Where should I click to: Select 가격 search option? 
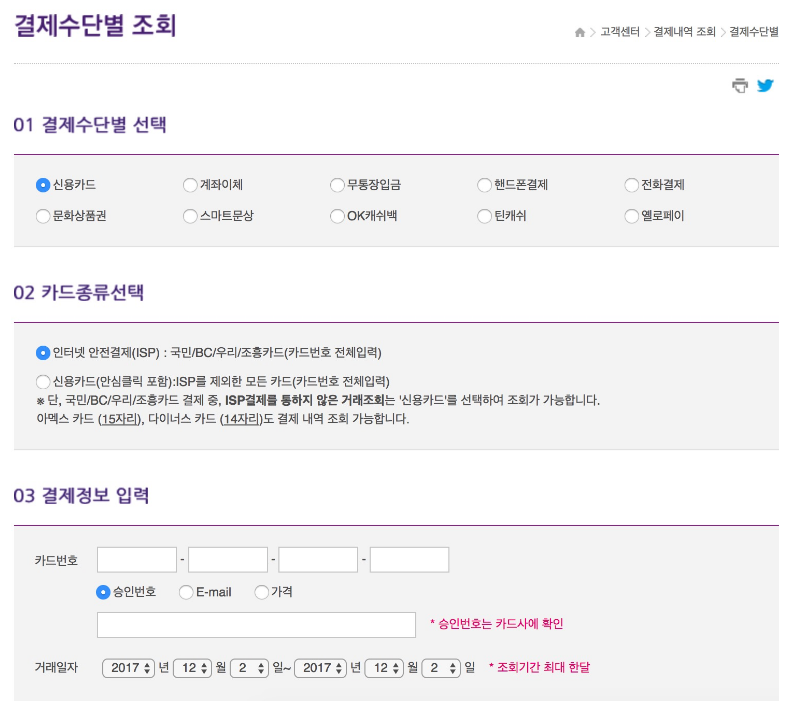(x=261, y=592)
